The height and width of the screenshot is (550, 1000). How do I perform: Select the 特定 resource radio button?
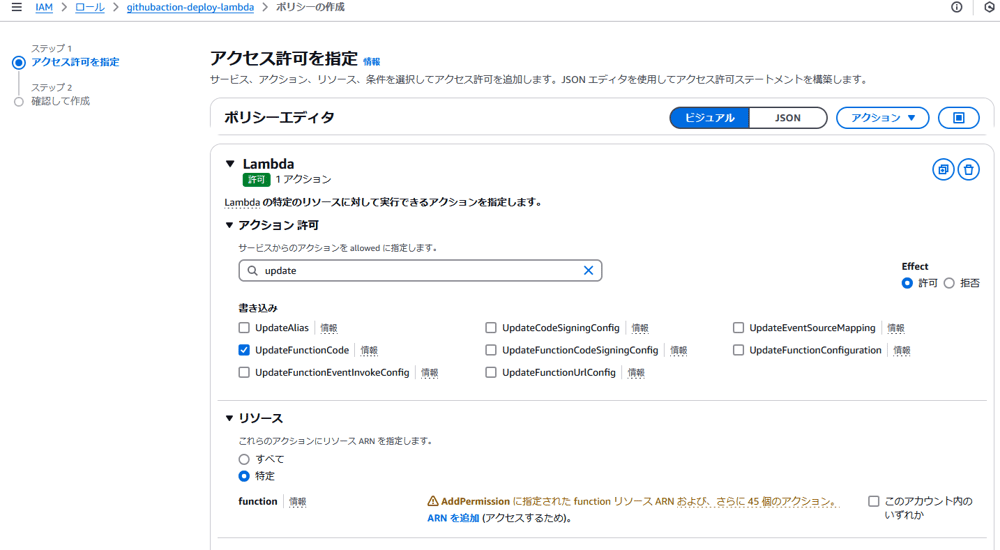point(244,477)
